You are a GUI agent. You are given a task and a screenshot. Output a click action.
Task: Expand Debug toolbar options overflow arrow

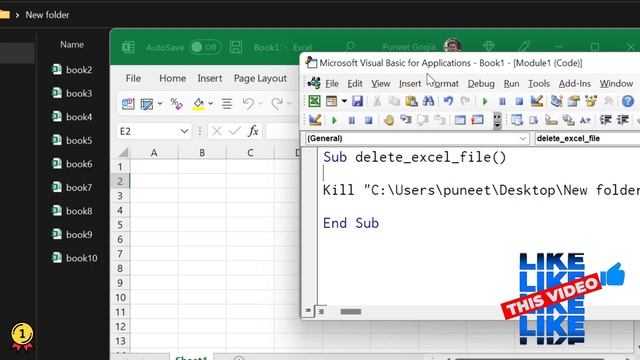click(x=497, y=121)
